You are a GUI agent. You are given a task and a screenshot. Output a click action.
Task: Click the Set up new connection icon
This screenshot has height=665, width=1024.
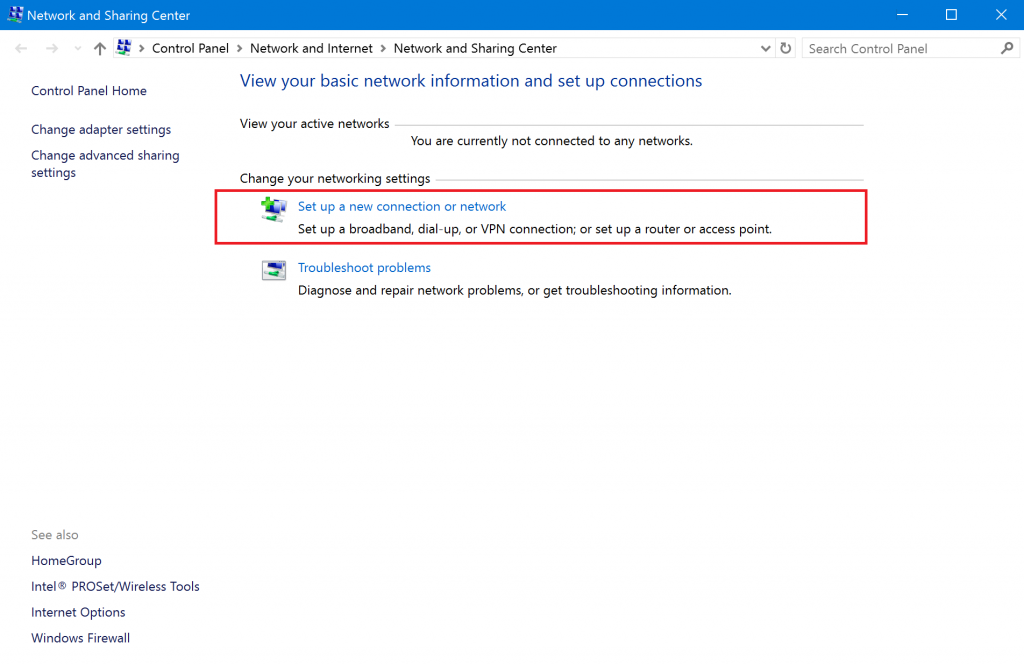point(273,209)
